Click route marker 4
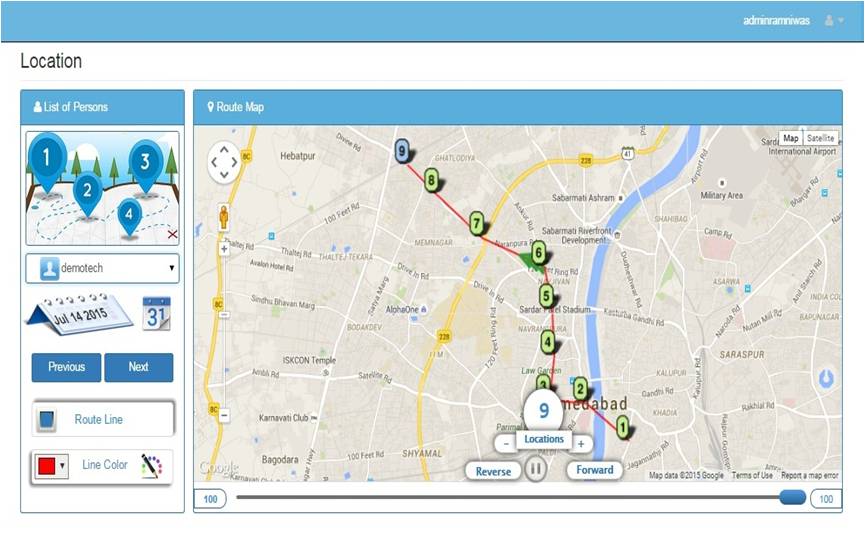This screenshot has height=535, width=865. tap(547, 343)
